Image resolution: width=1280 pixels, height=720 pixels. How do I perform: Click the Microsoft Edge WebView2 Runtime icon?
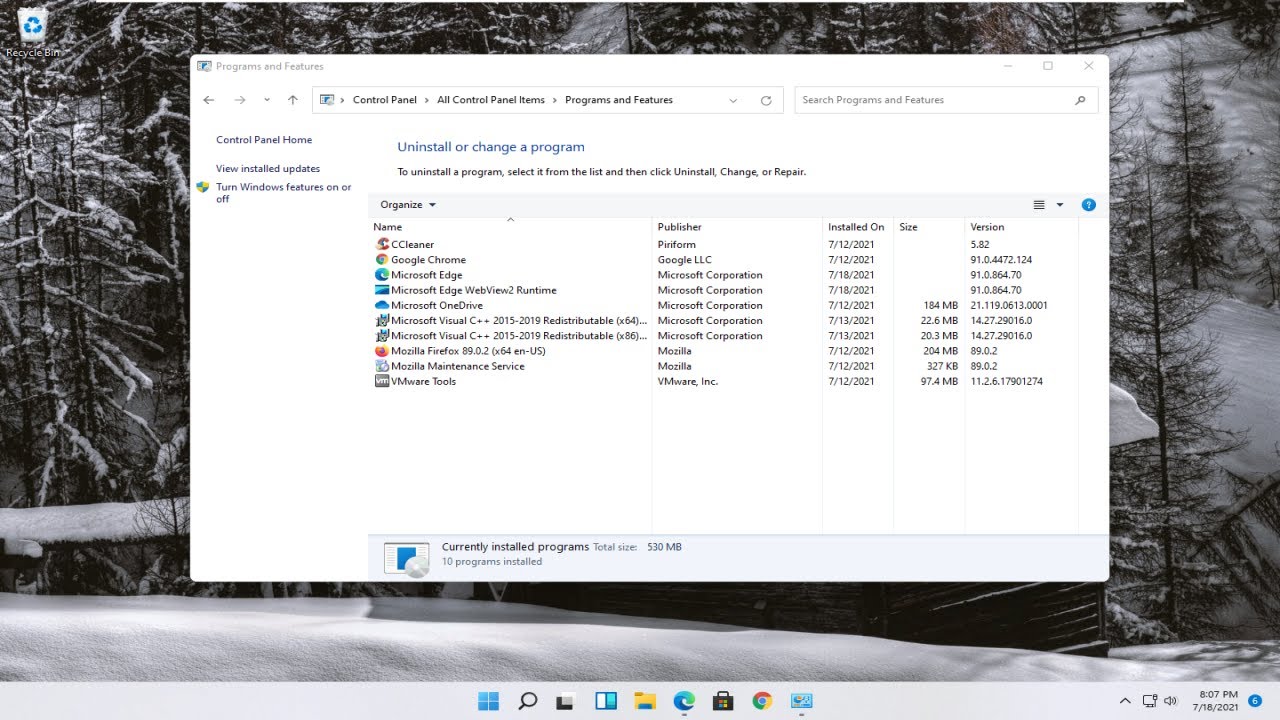pos(382,290)
